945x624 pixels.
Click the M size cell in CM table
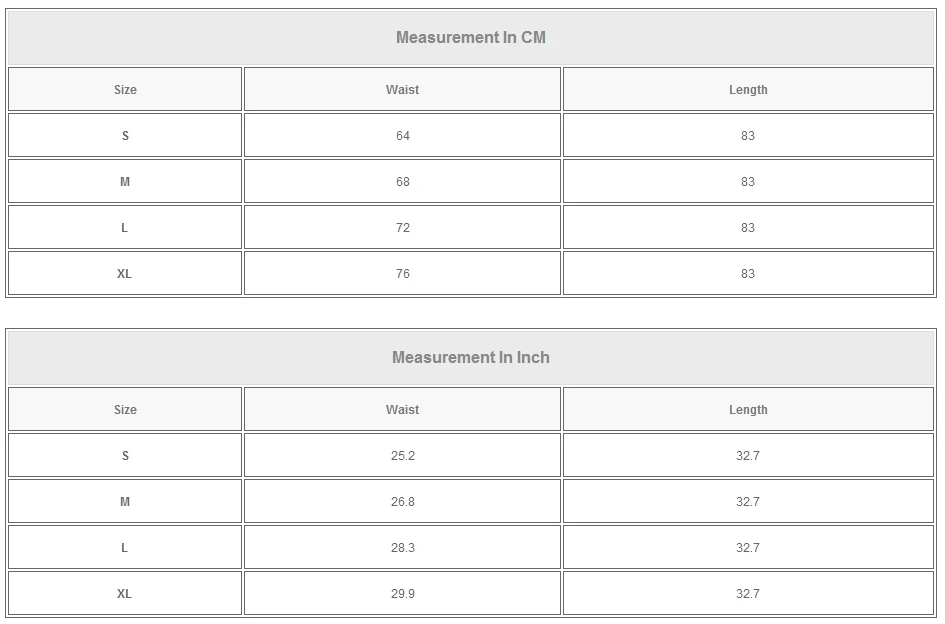pyautogui.click(x=125, y=182)
